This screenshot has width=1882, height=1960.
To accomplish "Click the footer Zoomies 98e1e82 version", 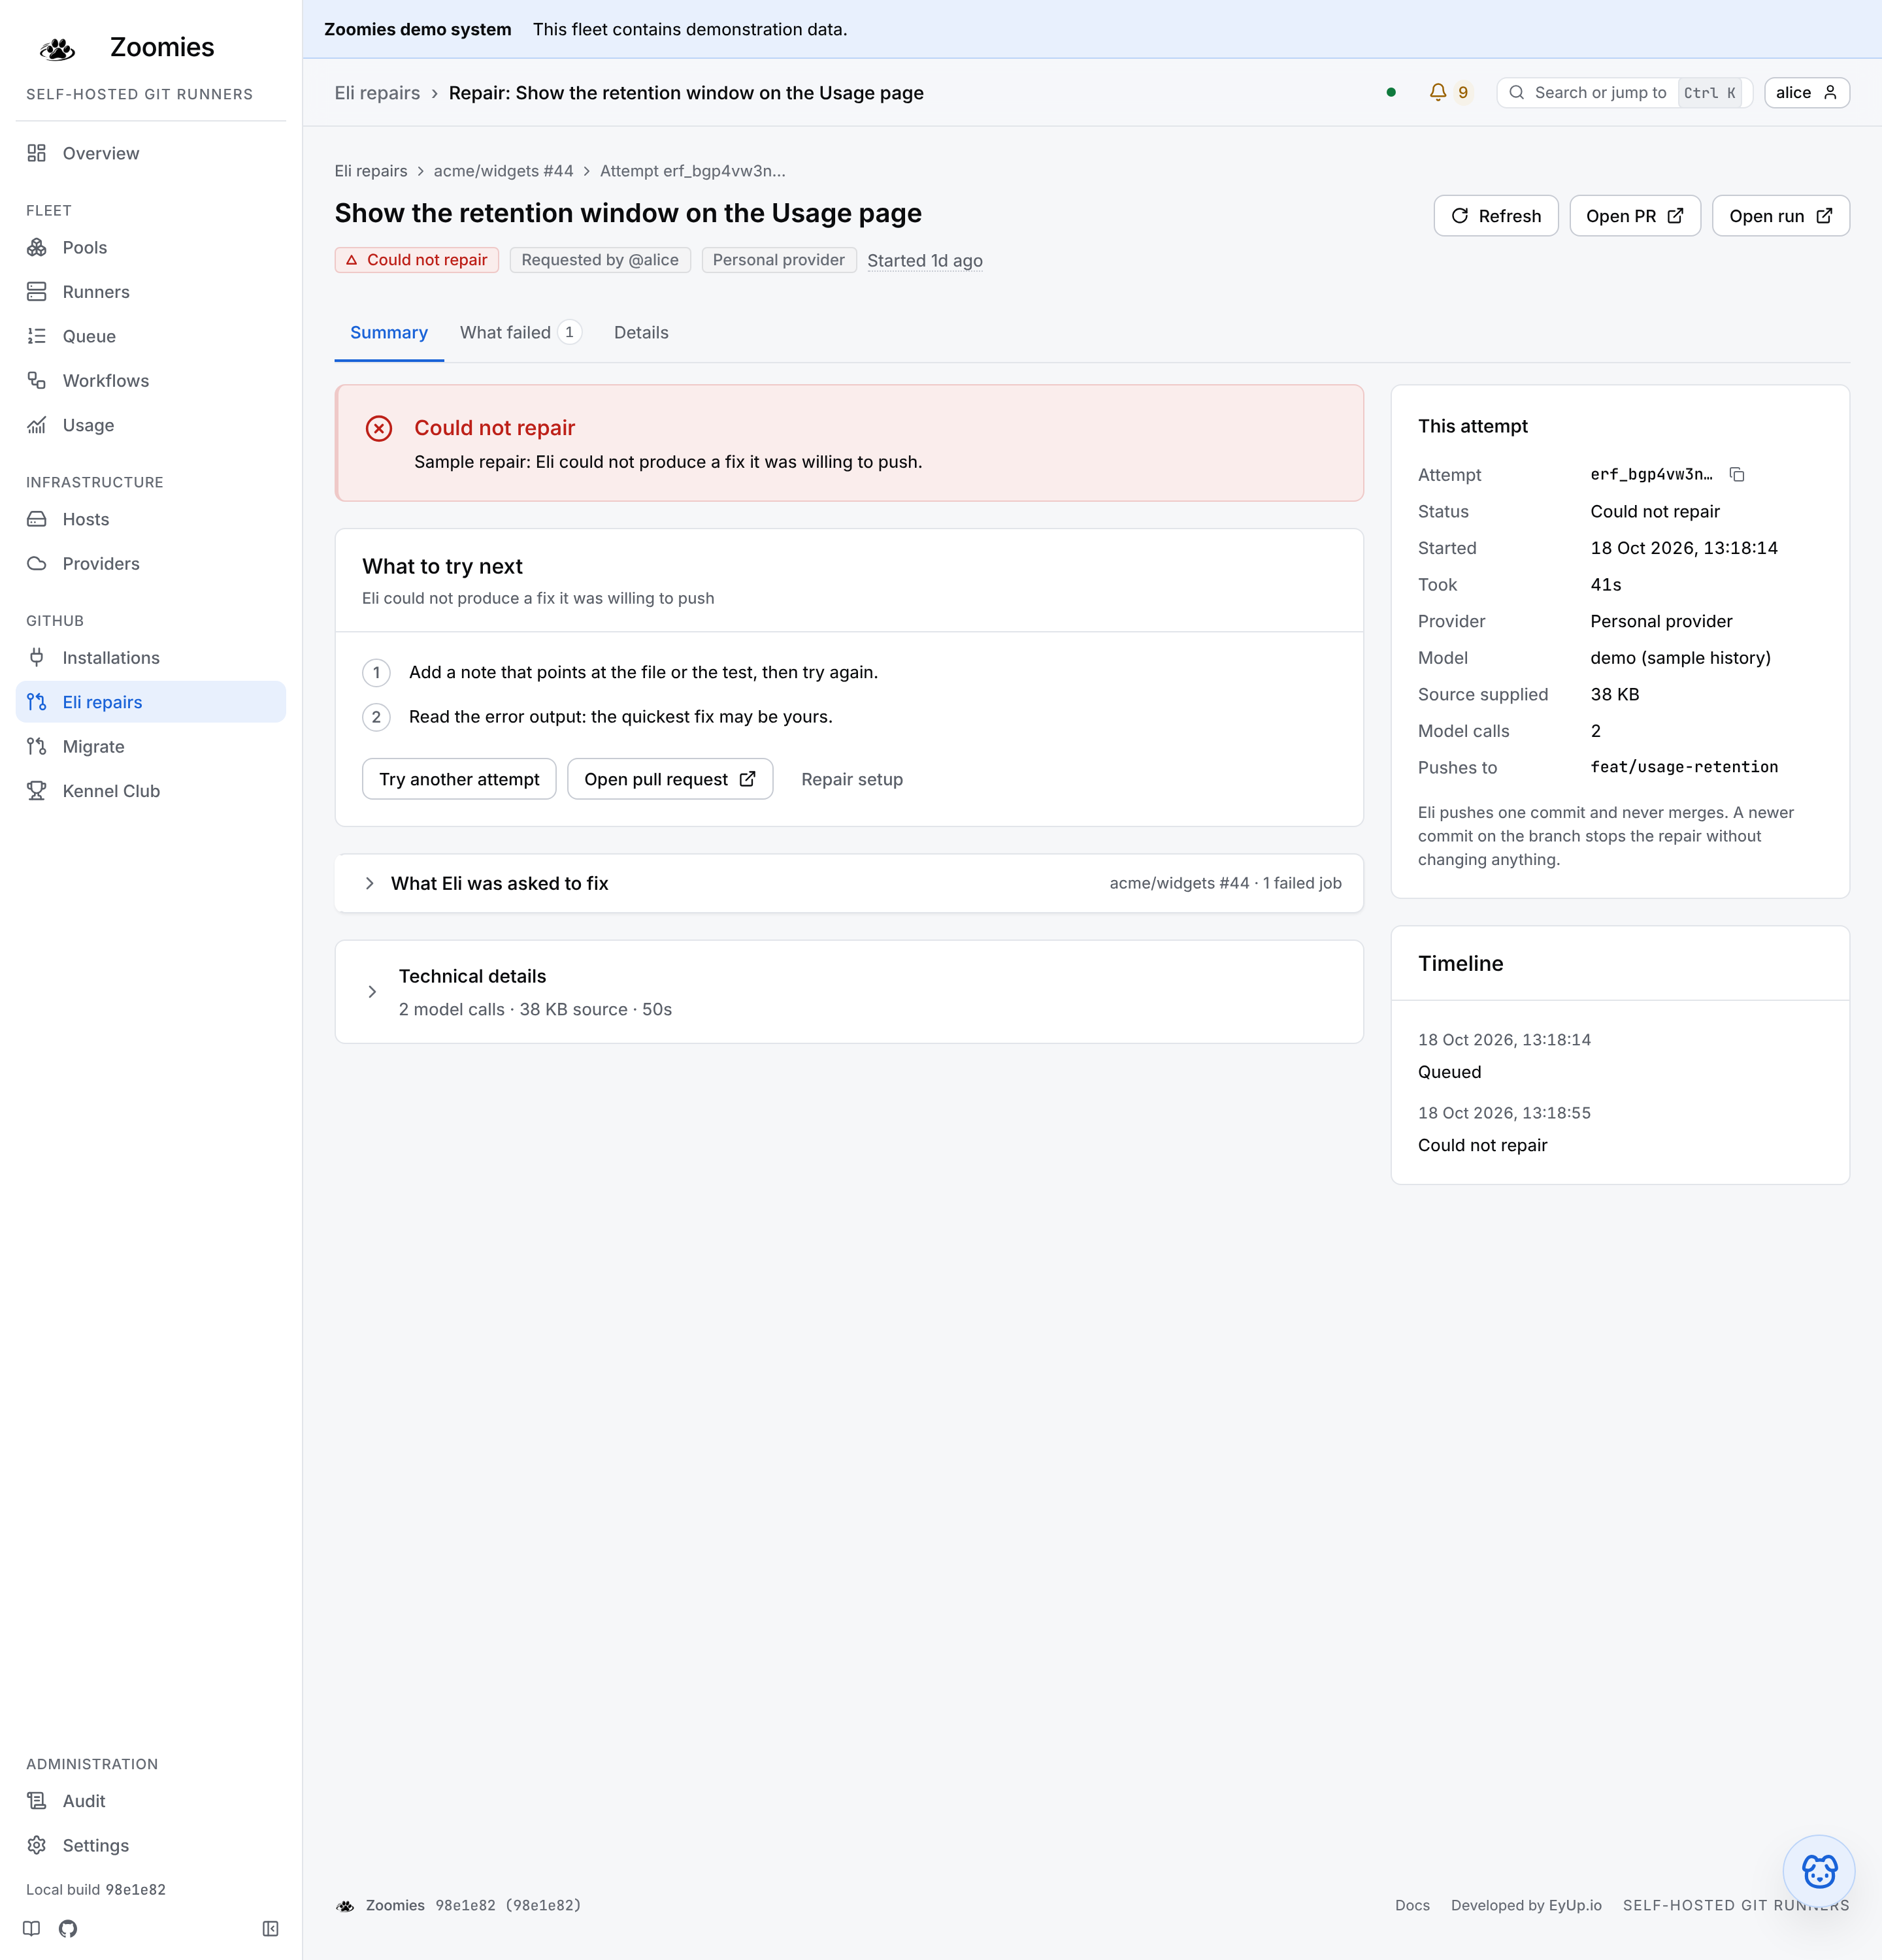I will click(459, 1906).
